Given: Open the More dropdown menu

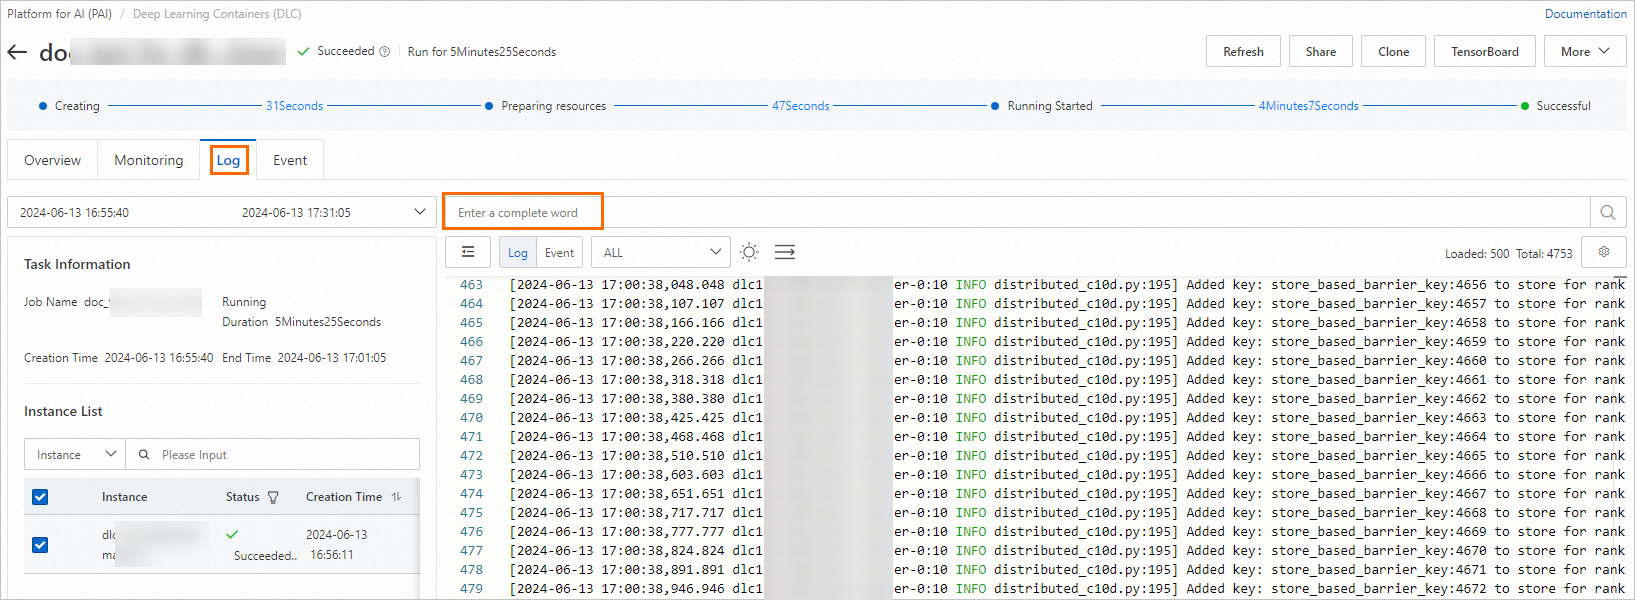Looking at the screenshot, I should (x=1585, y=52).
